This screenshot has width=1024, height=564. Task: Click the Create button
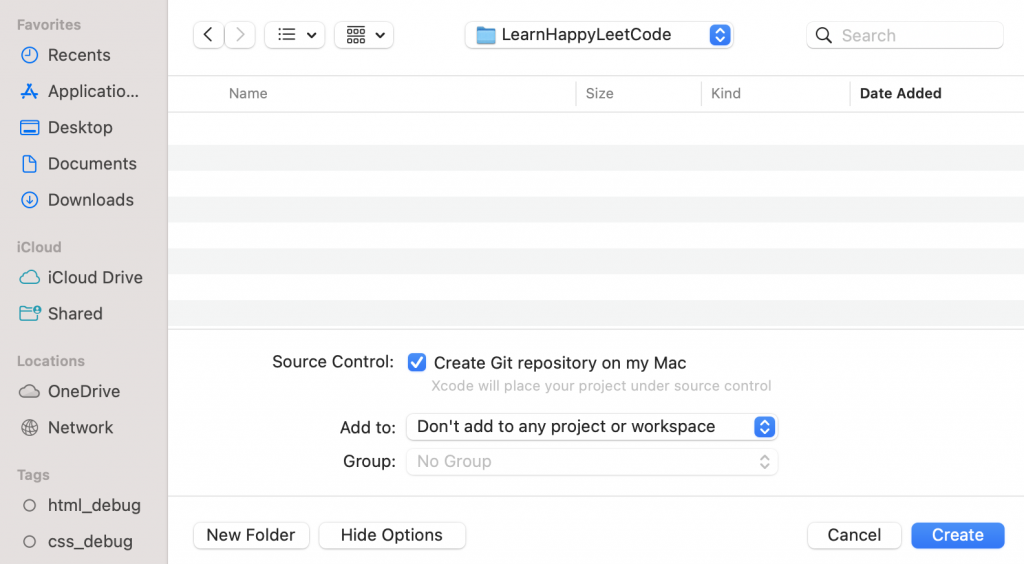957,535
